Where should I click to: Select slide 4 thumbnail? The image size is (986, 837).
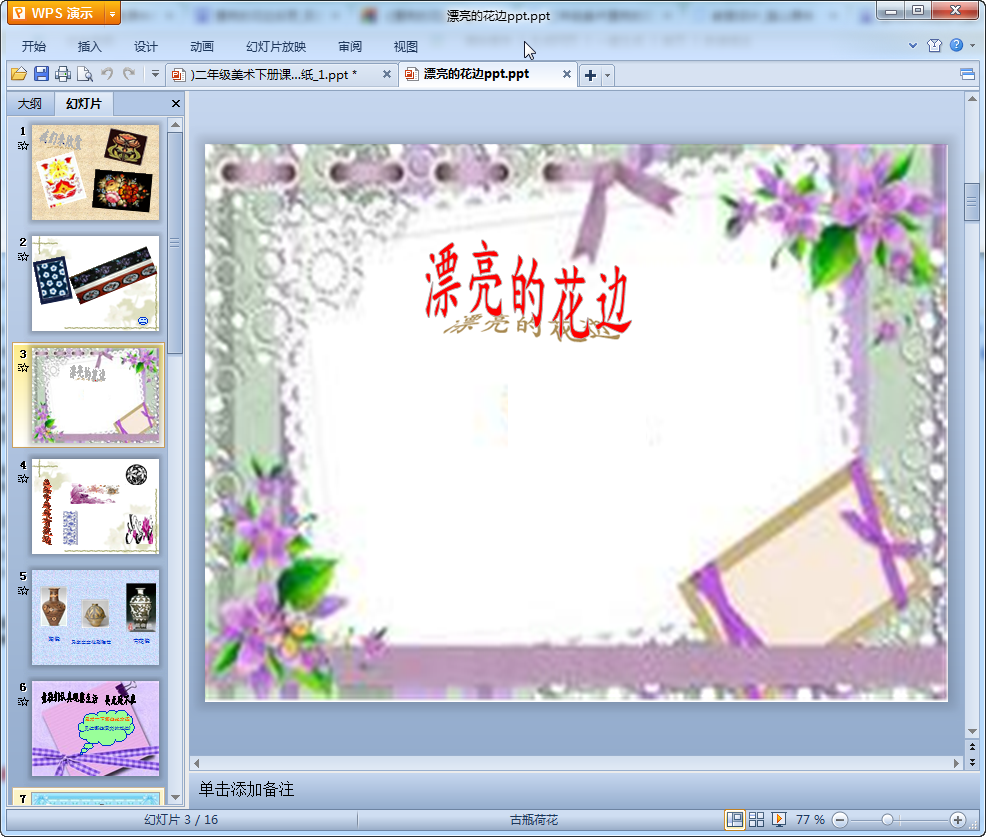[x=95, y=506]
